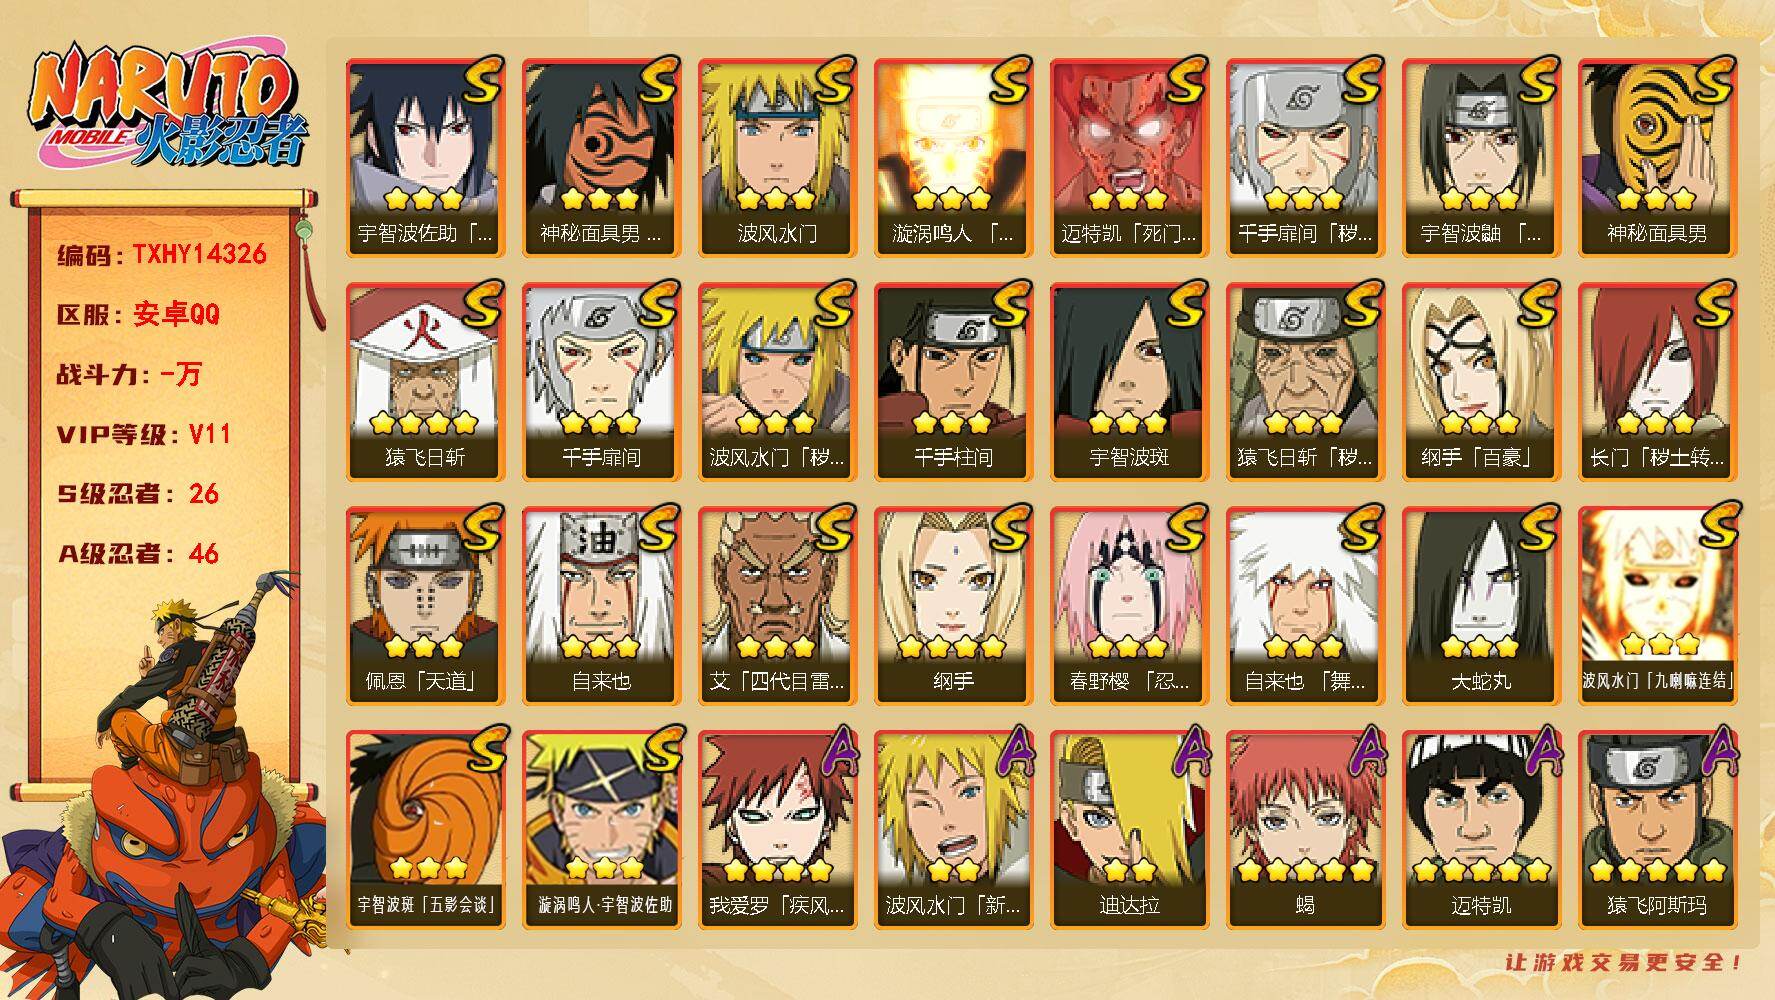Select the 波风水门 S-rank character card
Image resolution: width=1775 pixels, height=1000 pixels.
click(776, 157)
